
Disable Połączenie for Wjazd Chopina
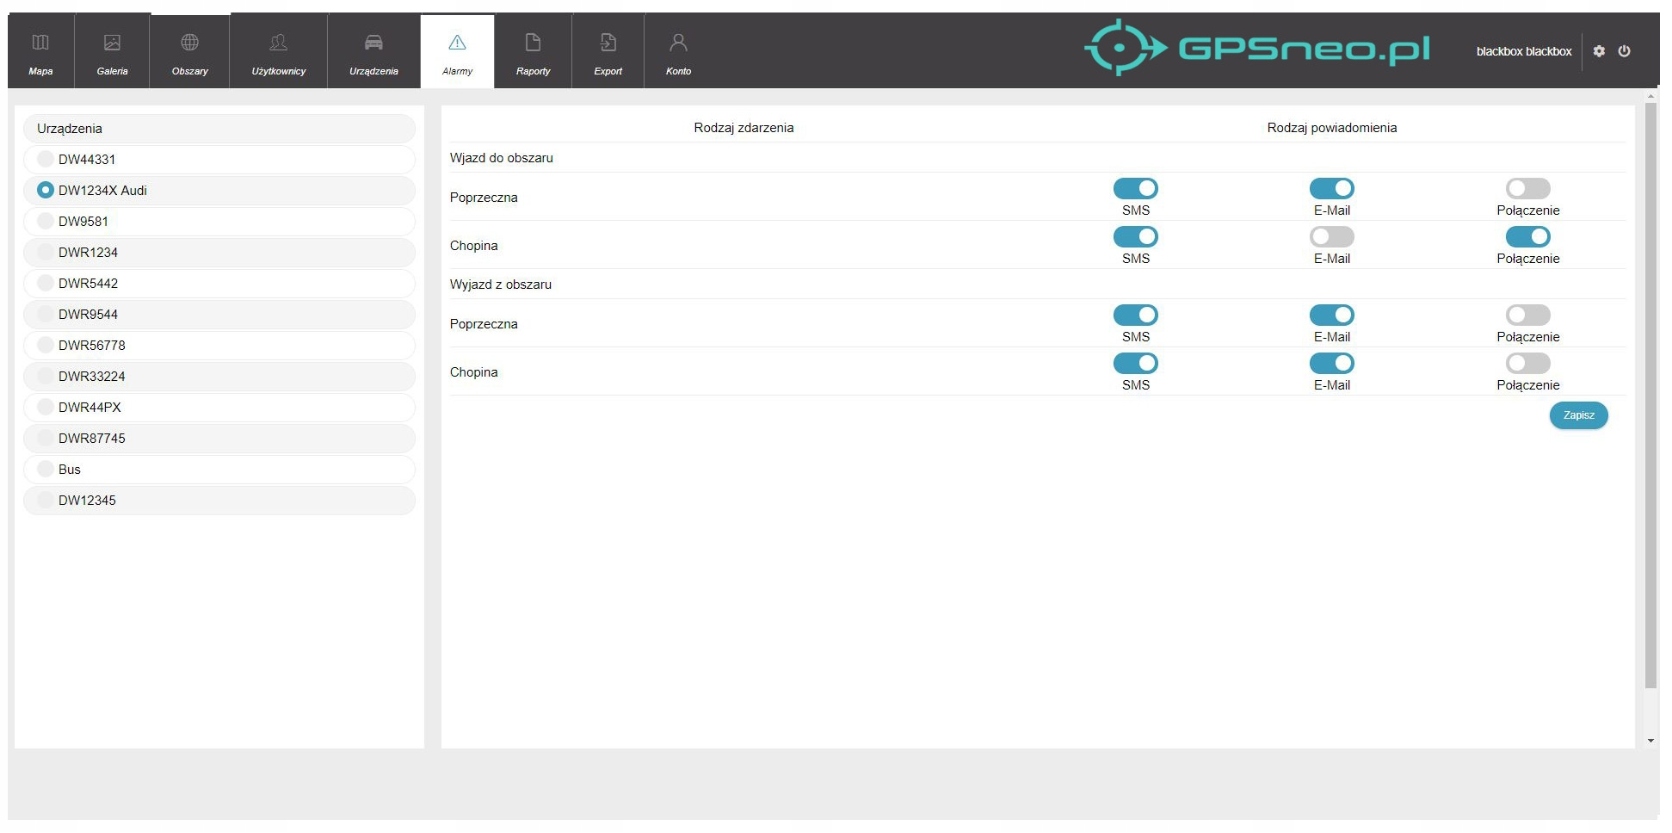click(x=1528, y=236)
